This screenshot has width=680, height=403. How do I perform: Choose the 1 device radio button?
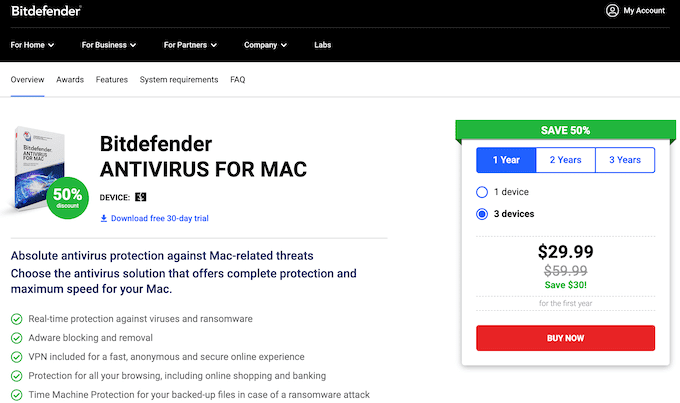click(482, 192)
